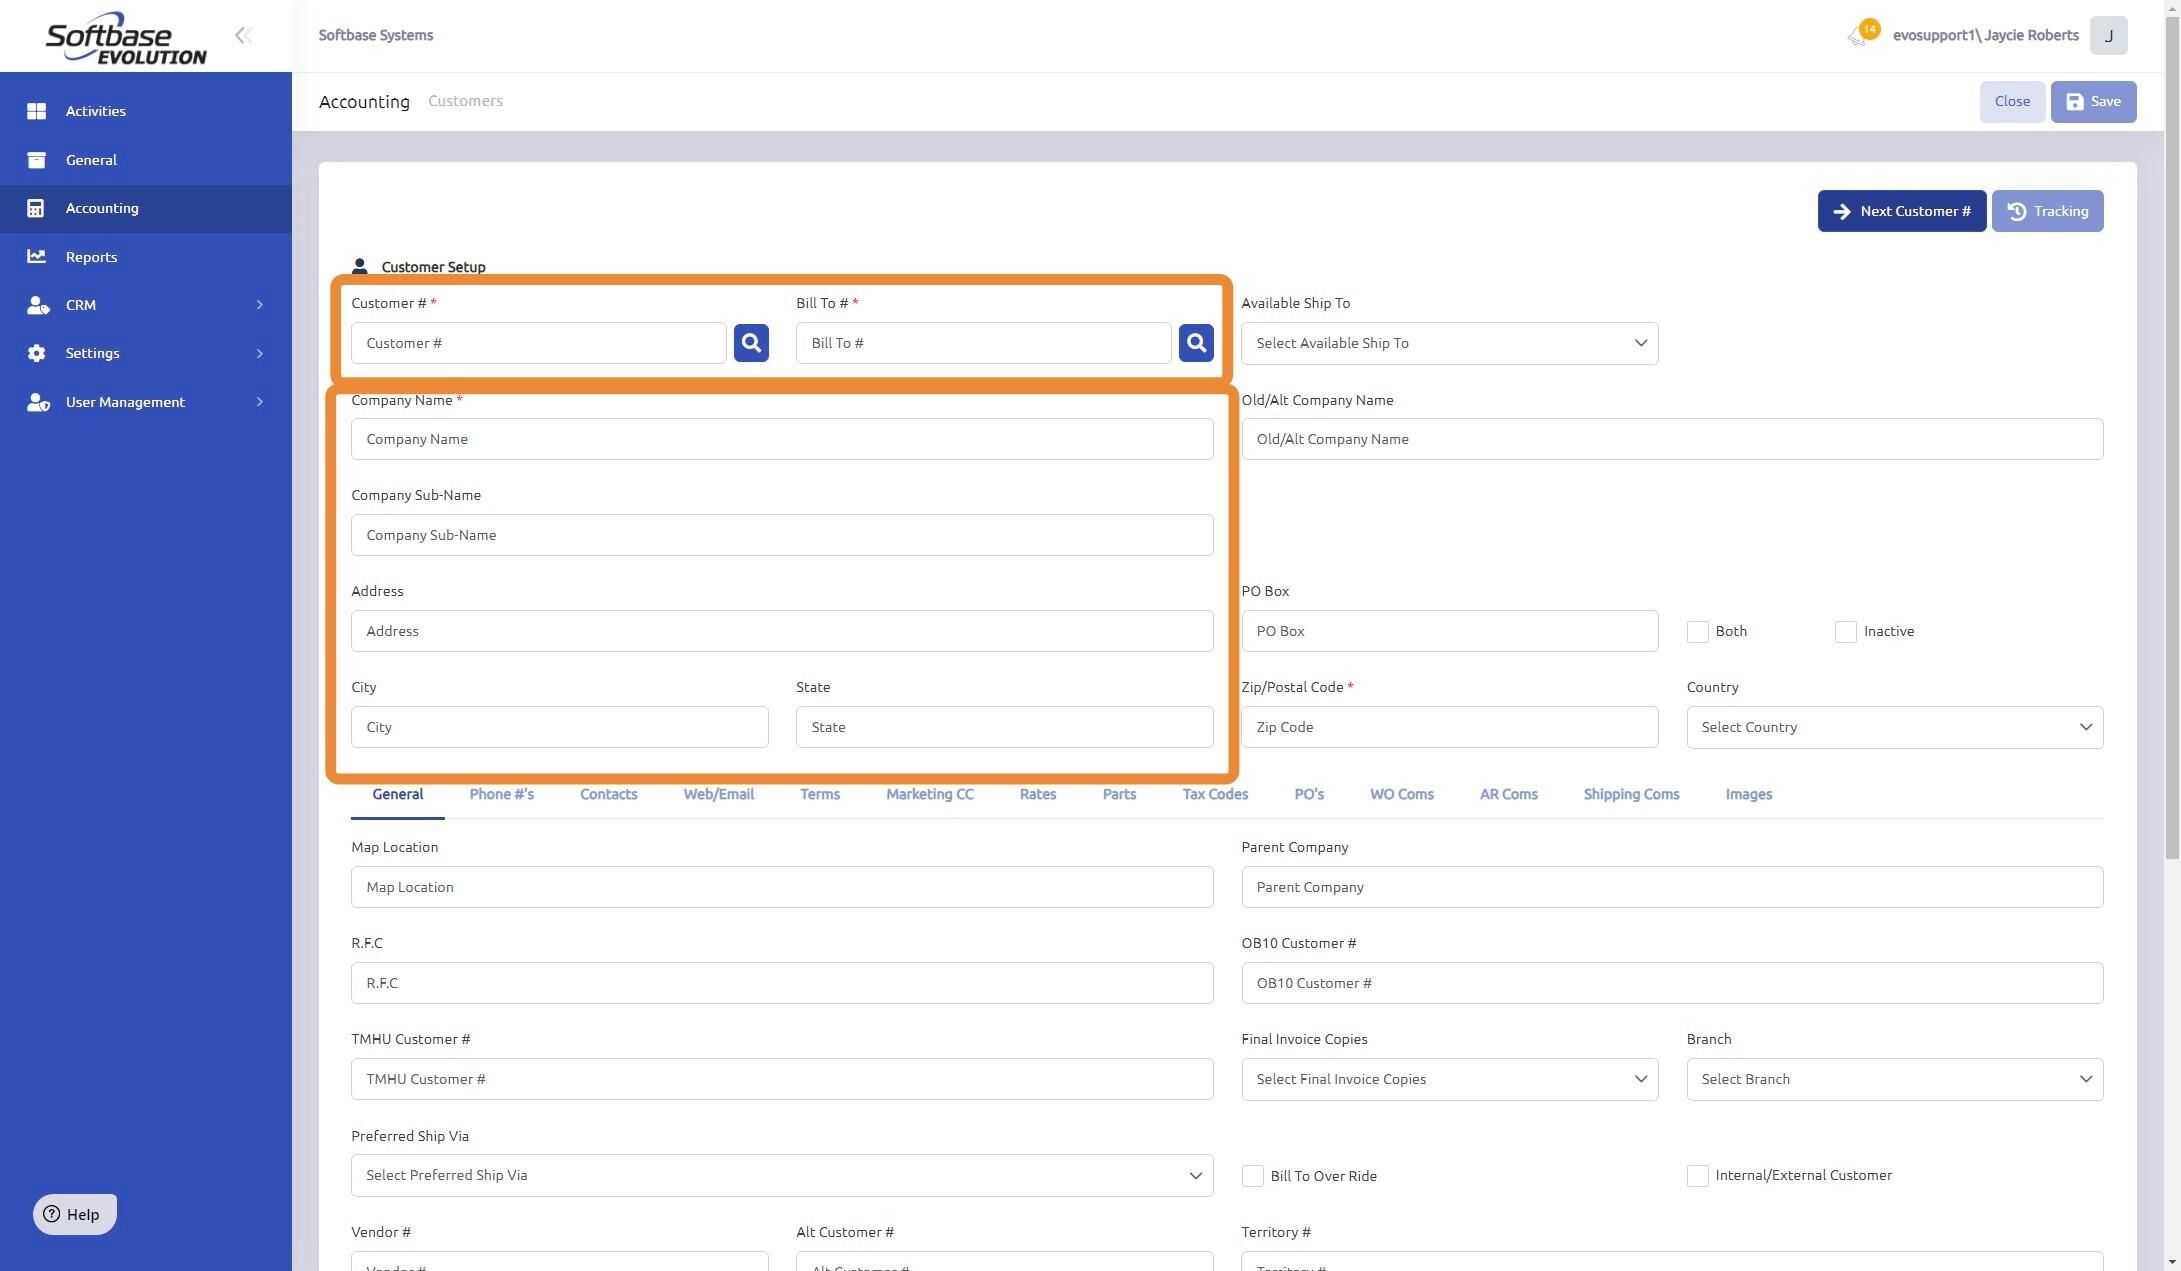2181x1271 pixels.
Task: Open the Select Country dropdown
Action: [1894, 727]
